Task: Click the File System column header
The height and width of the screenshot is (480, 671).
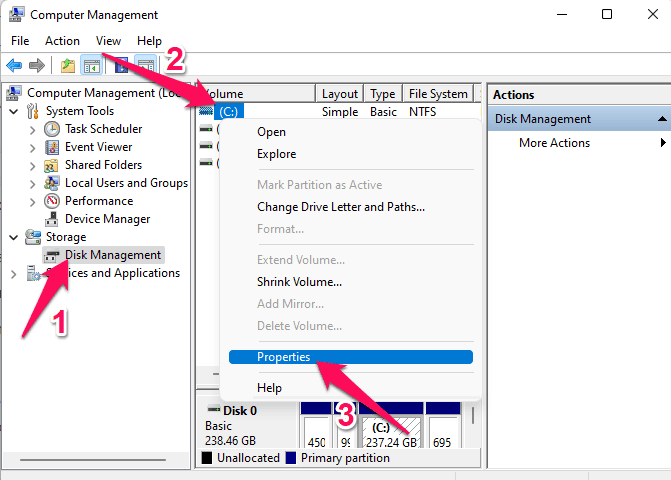Action: (x=438, y=94)
